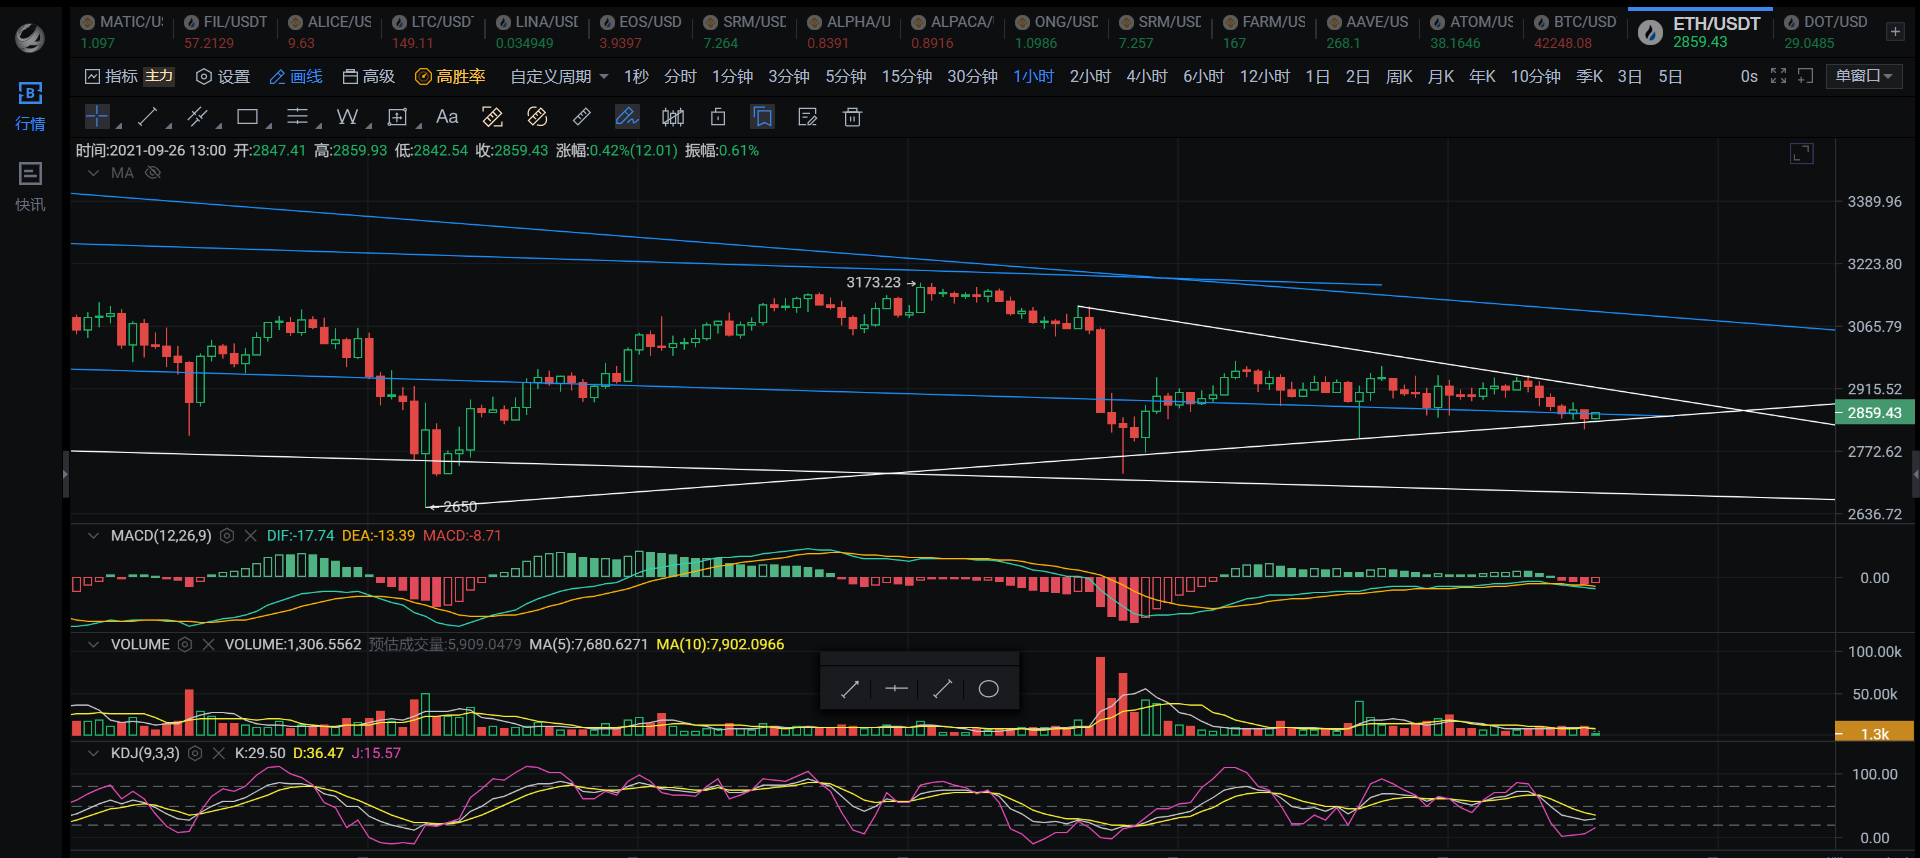Open the 单窗口 window layout dropdown

1864,77
